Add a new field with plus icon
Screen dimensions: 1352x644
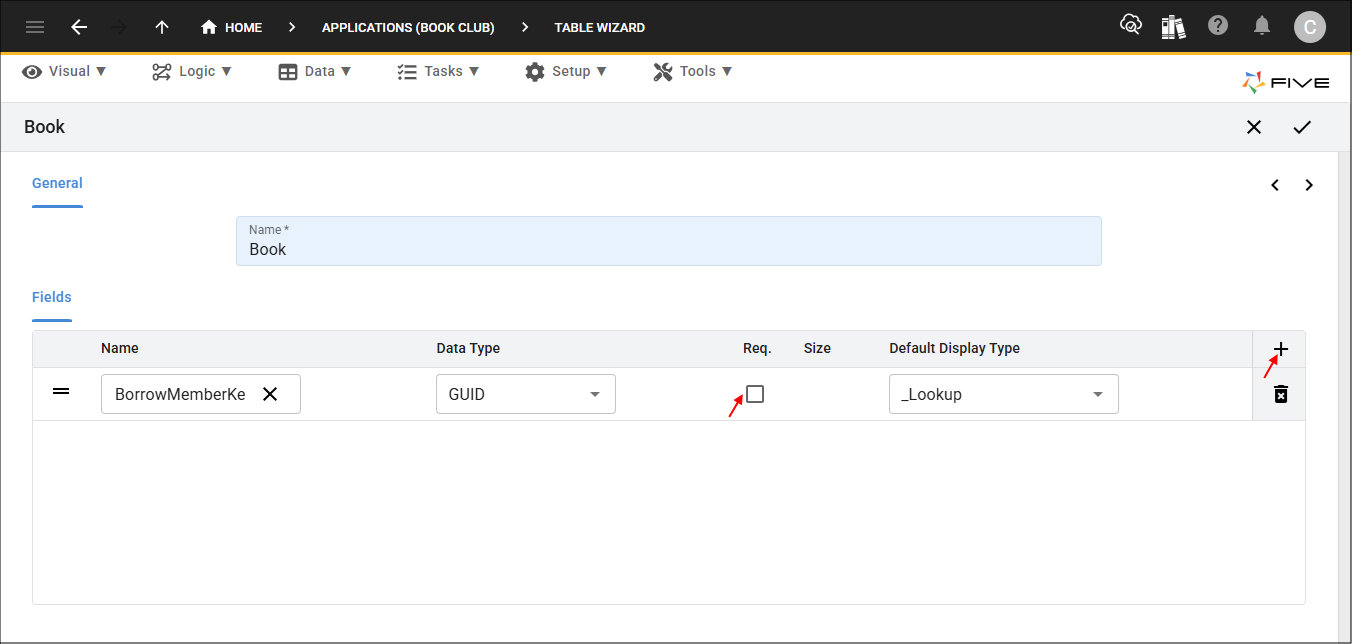[x=1281, y=349]
